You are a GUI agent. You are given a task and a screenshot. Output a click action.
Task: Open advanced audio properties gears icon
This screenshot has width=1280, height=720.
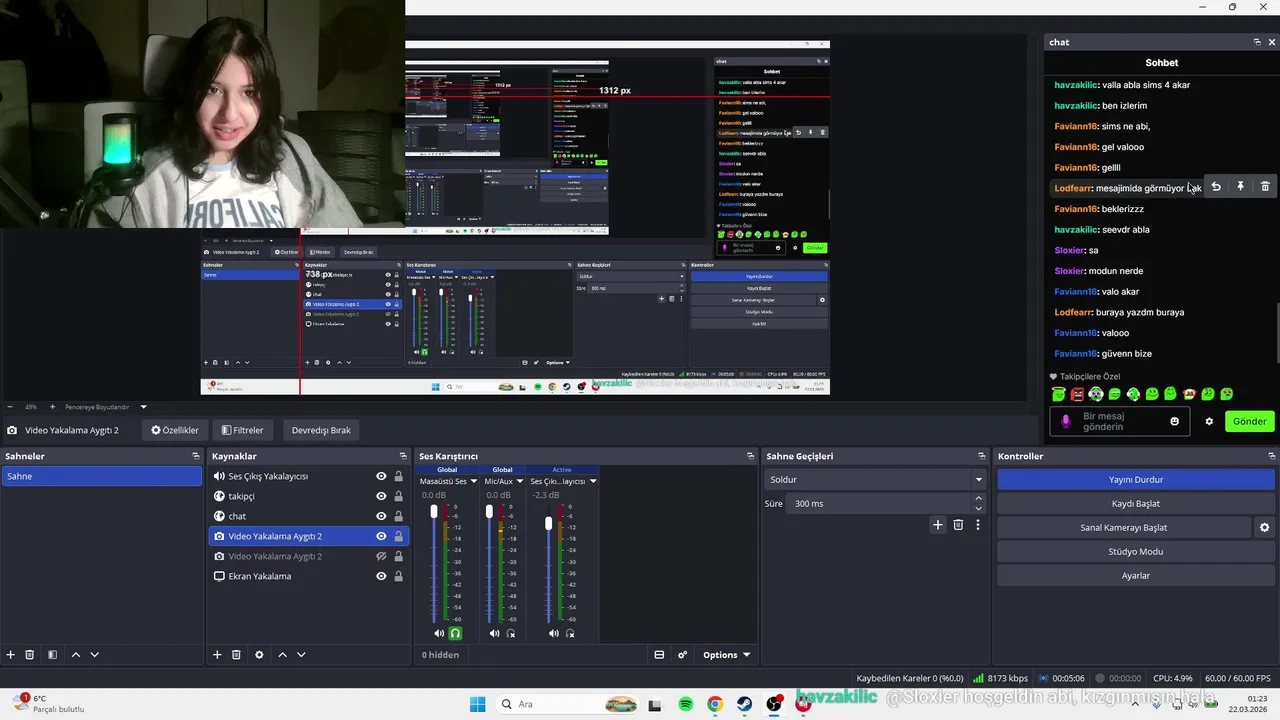683,655
